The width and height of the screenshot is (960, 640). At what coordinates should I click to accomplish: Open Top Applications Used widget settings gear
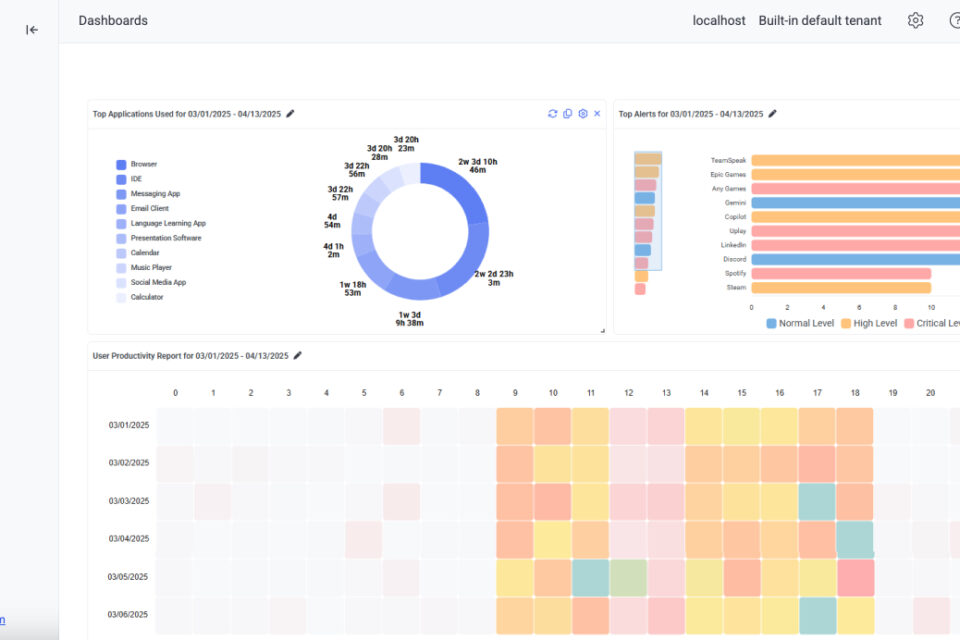pyautogui.click(x=582, y=114)
